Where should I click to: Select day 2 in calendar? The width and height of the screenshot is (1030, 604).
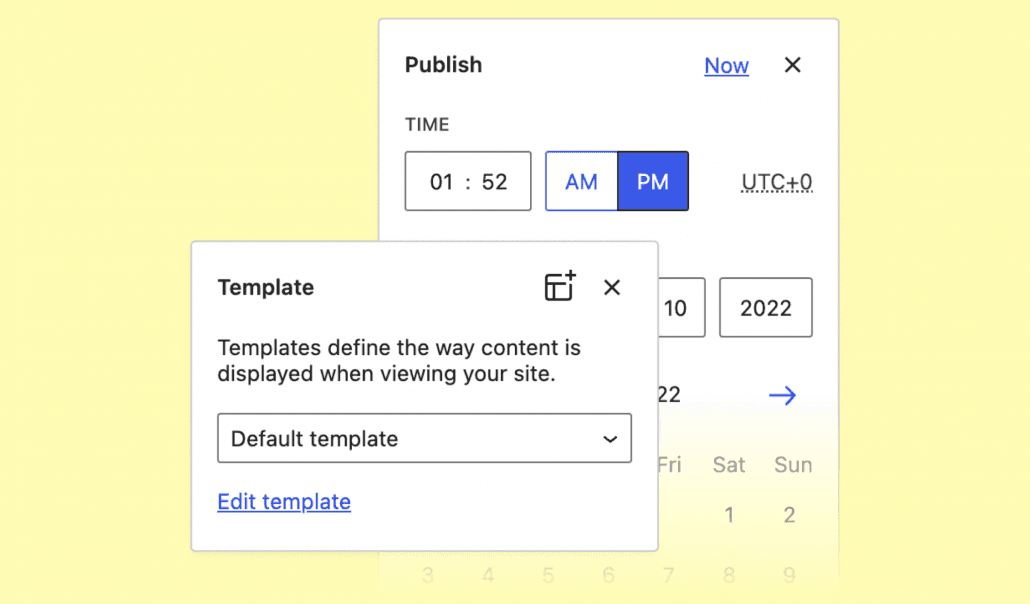(789, 516)
